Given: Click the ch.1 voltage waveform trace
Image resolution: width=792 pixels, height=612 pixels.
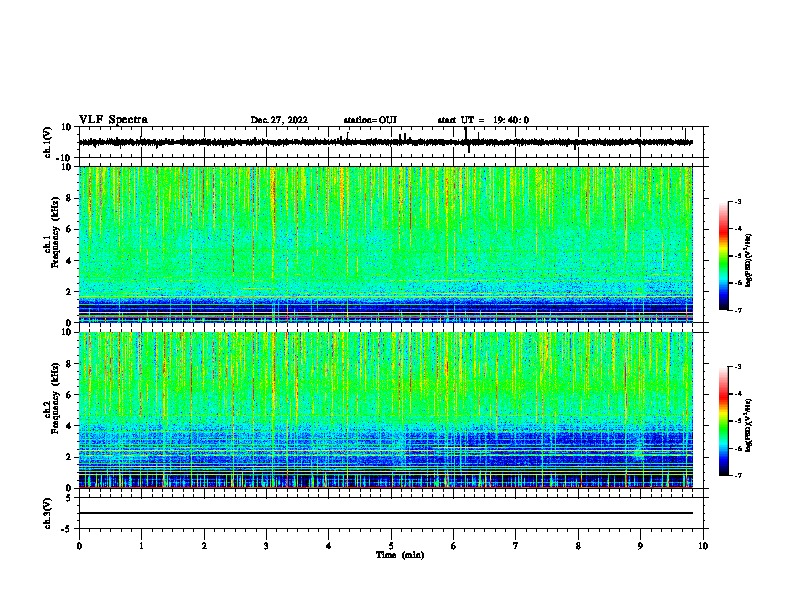Looking at the screenshot, I should pos(385,142).
